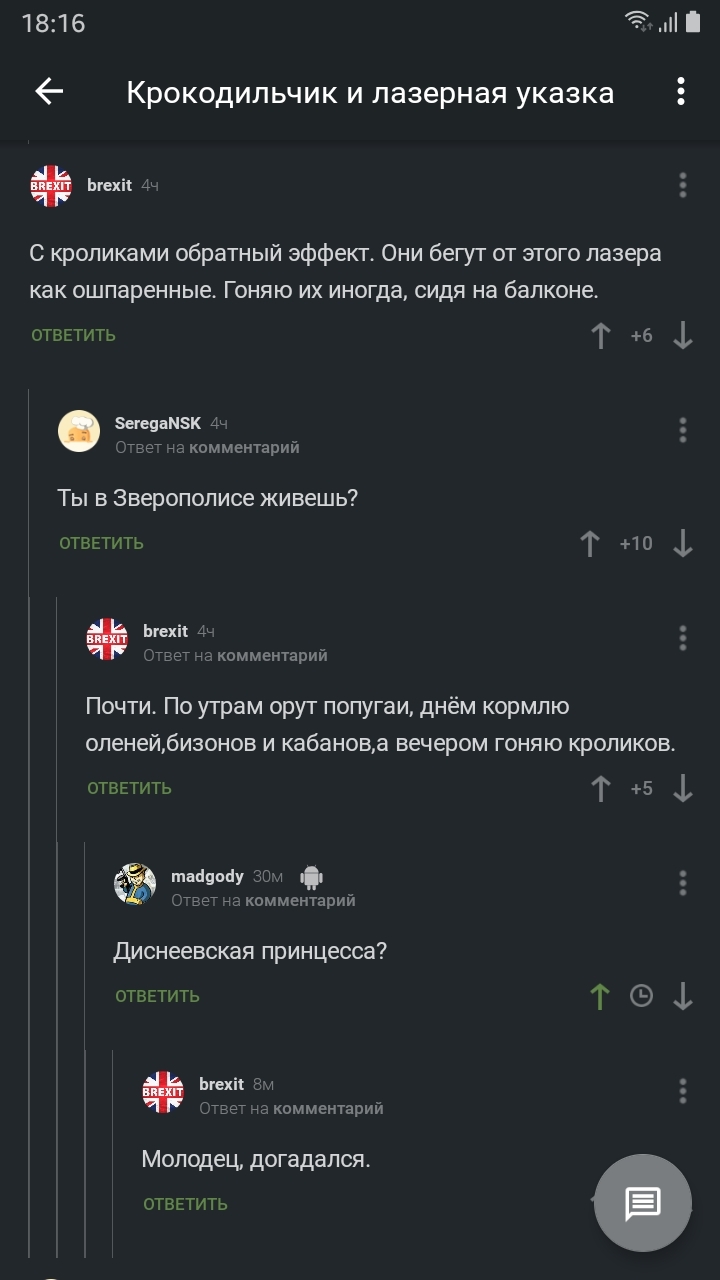Open madgody's avatar picture
Viewport: 720px width, 1280px height.
(135, 884)
